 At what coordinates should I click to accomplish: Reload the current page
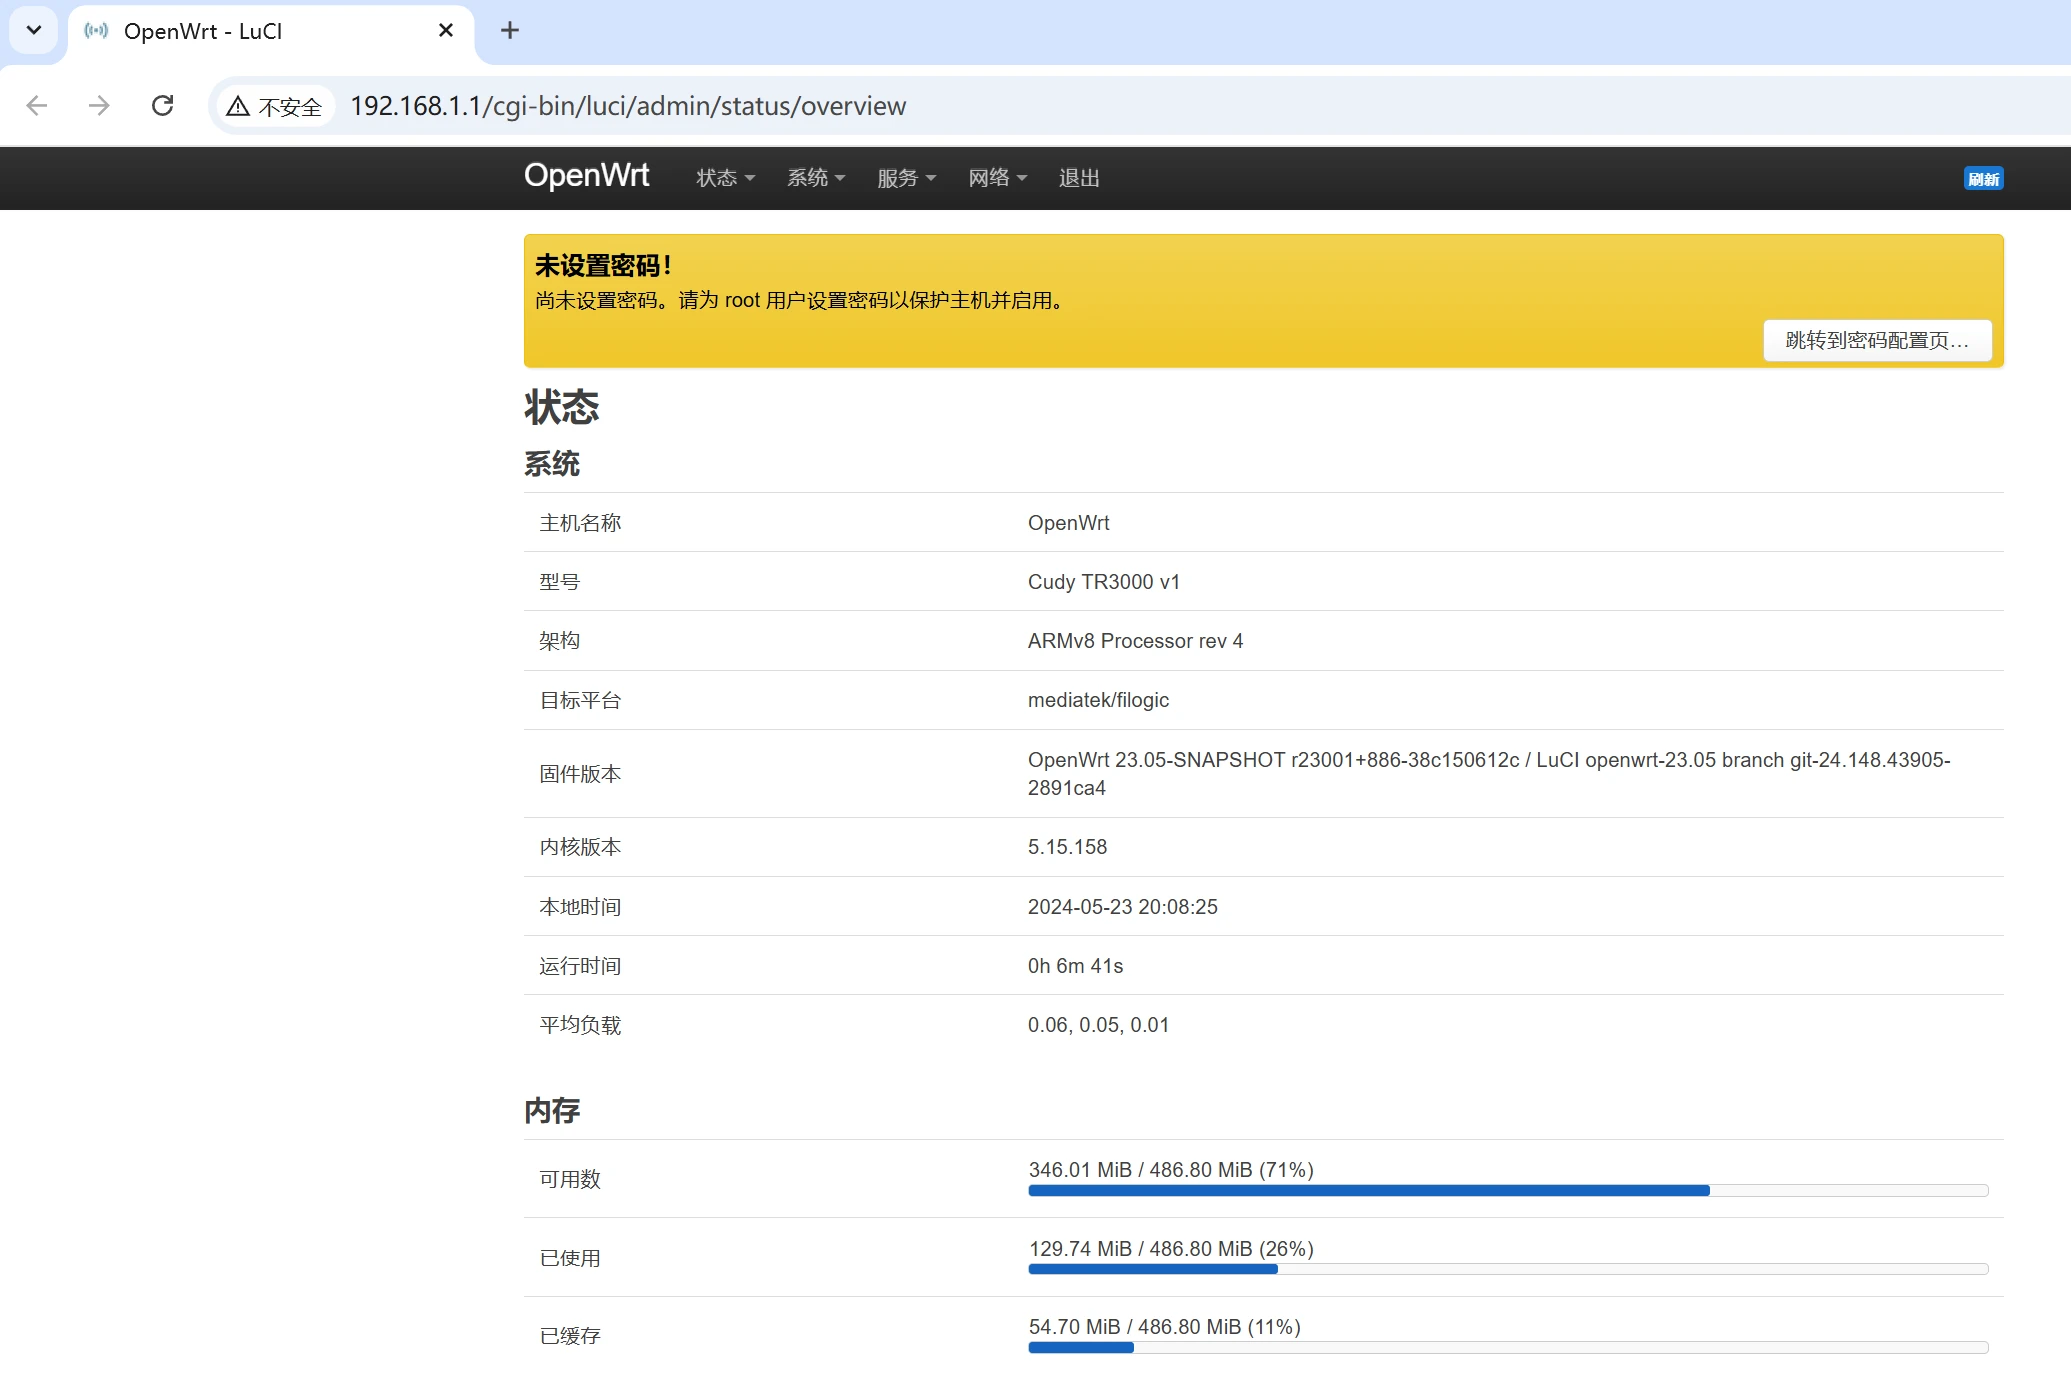(162, 106)
